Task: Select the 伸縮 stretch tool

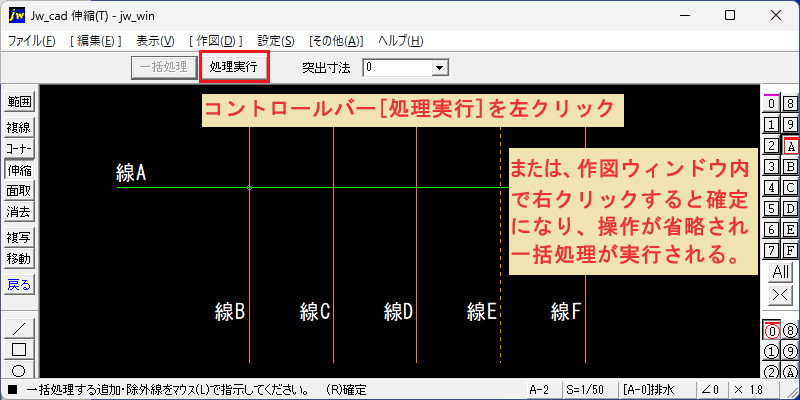Action: tap(19, 170)
